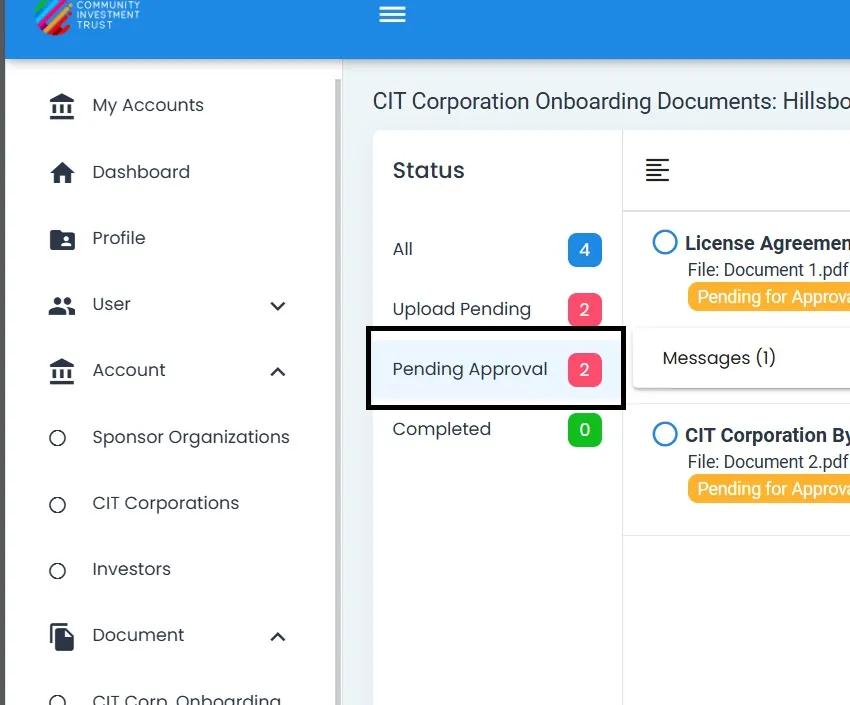
Task: Click the Profile folder icon
Action: 62,239
